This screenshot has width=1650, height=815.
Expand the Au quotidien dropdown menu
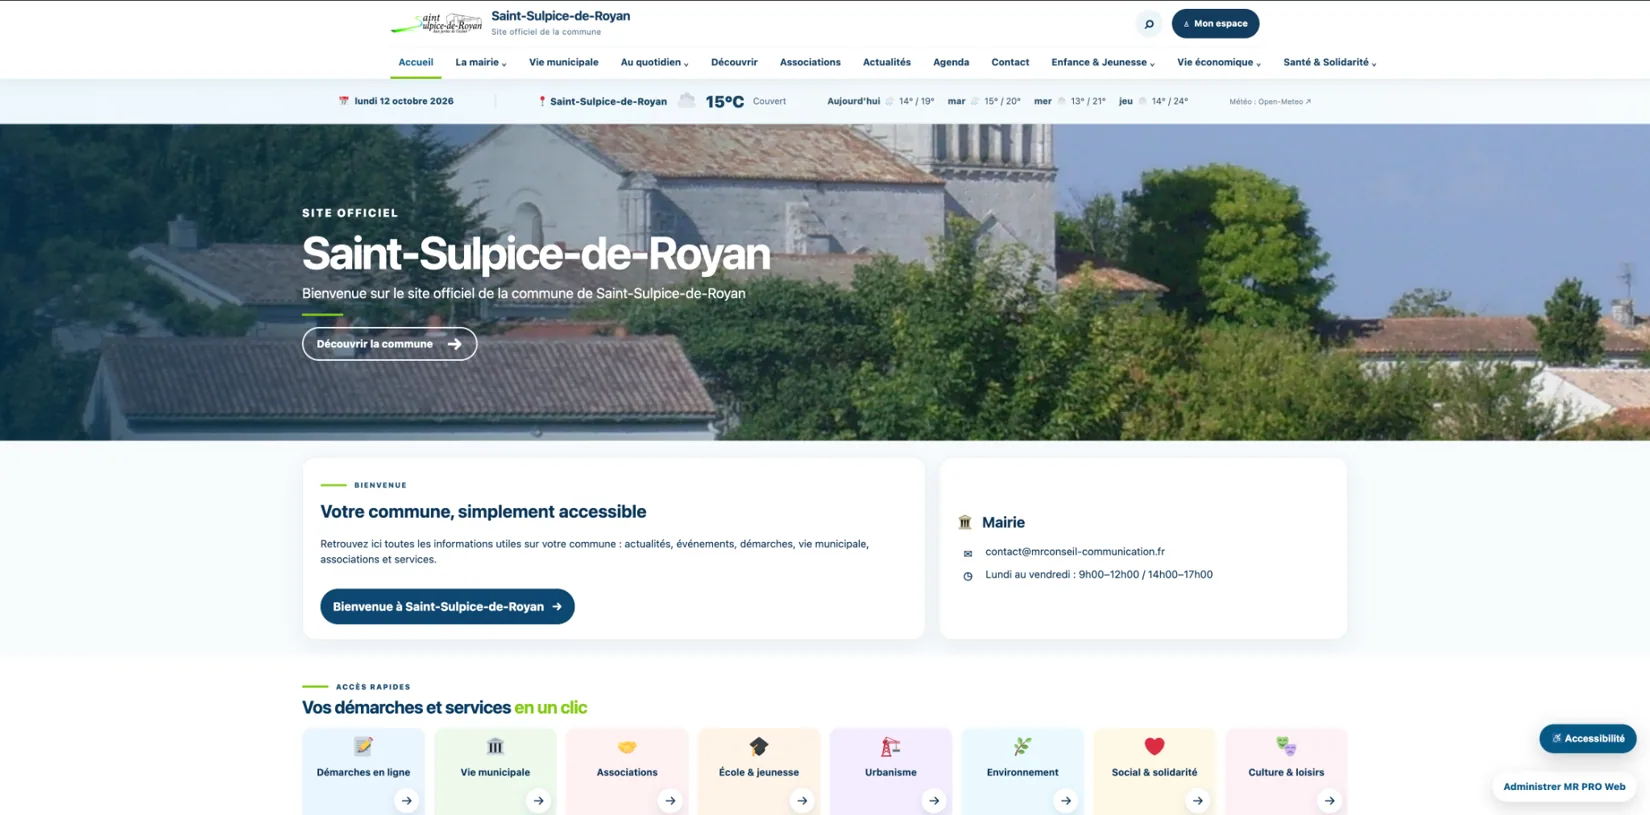click(x=654, y=62)
